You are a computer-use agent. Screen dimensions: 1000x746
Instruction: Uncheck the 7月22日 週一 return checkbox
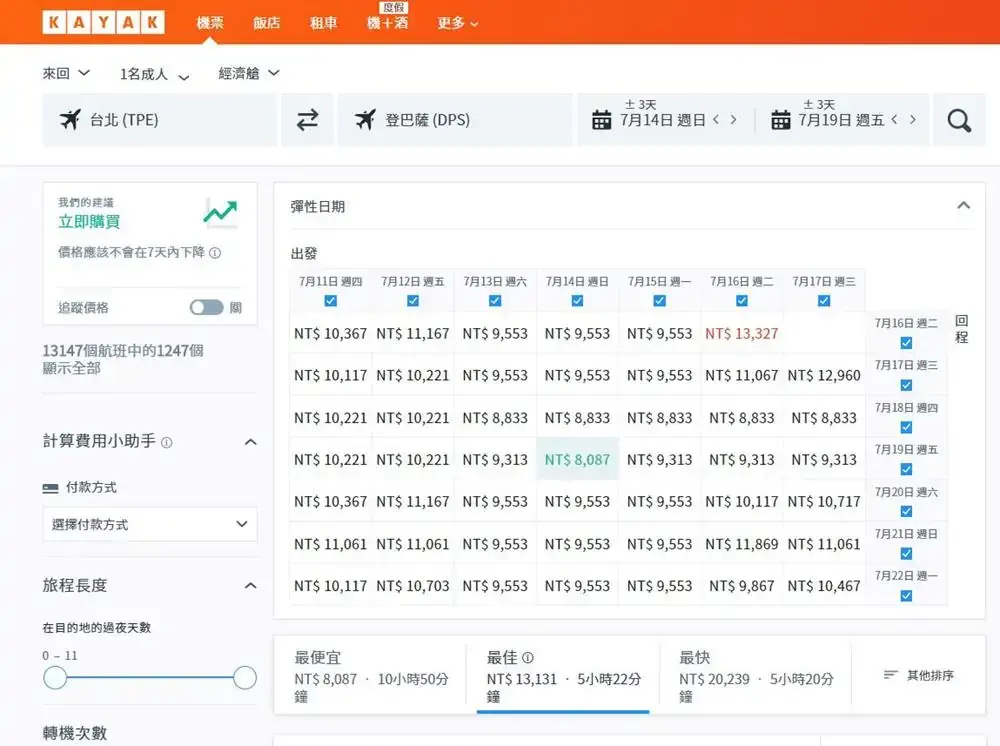906,596
